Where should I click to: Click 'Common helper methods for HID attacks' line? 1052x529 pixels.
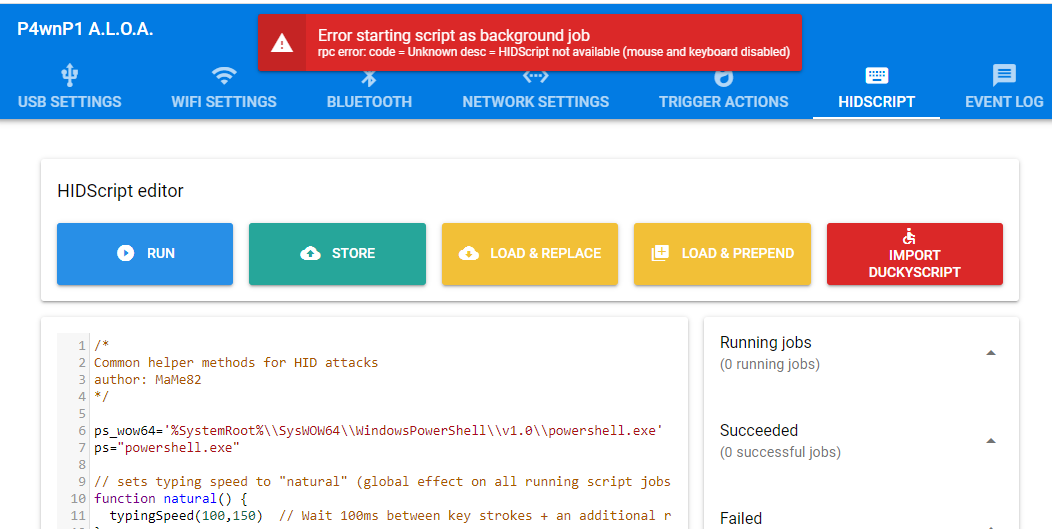(x=236, y=363)
